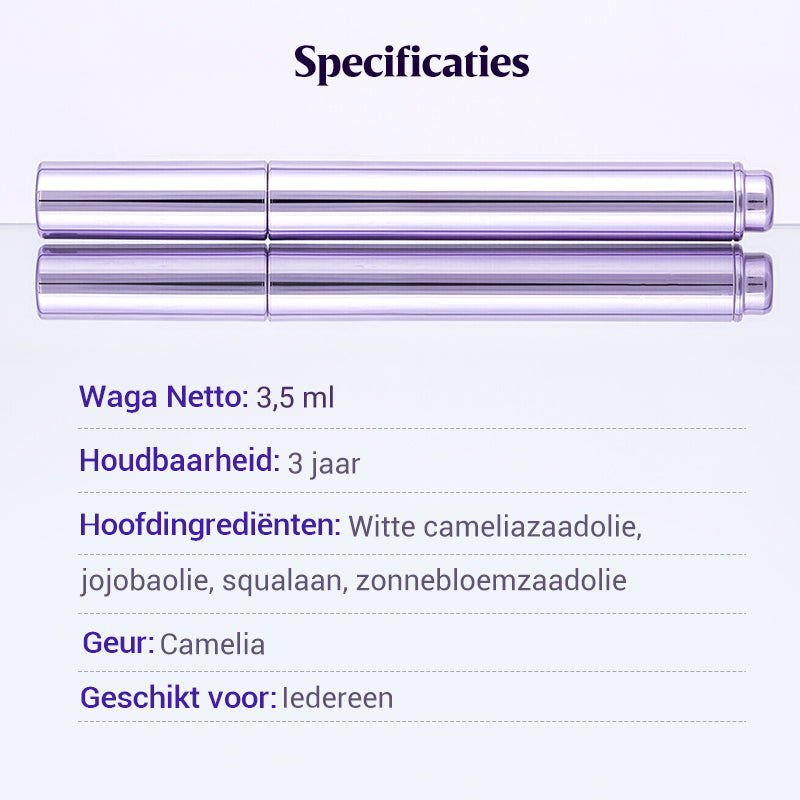This screenshot has height=800, width=800.
Task: Select the Hoofdingrediënten label
Action: pyautogui.click(x=210, y=525)
